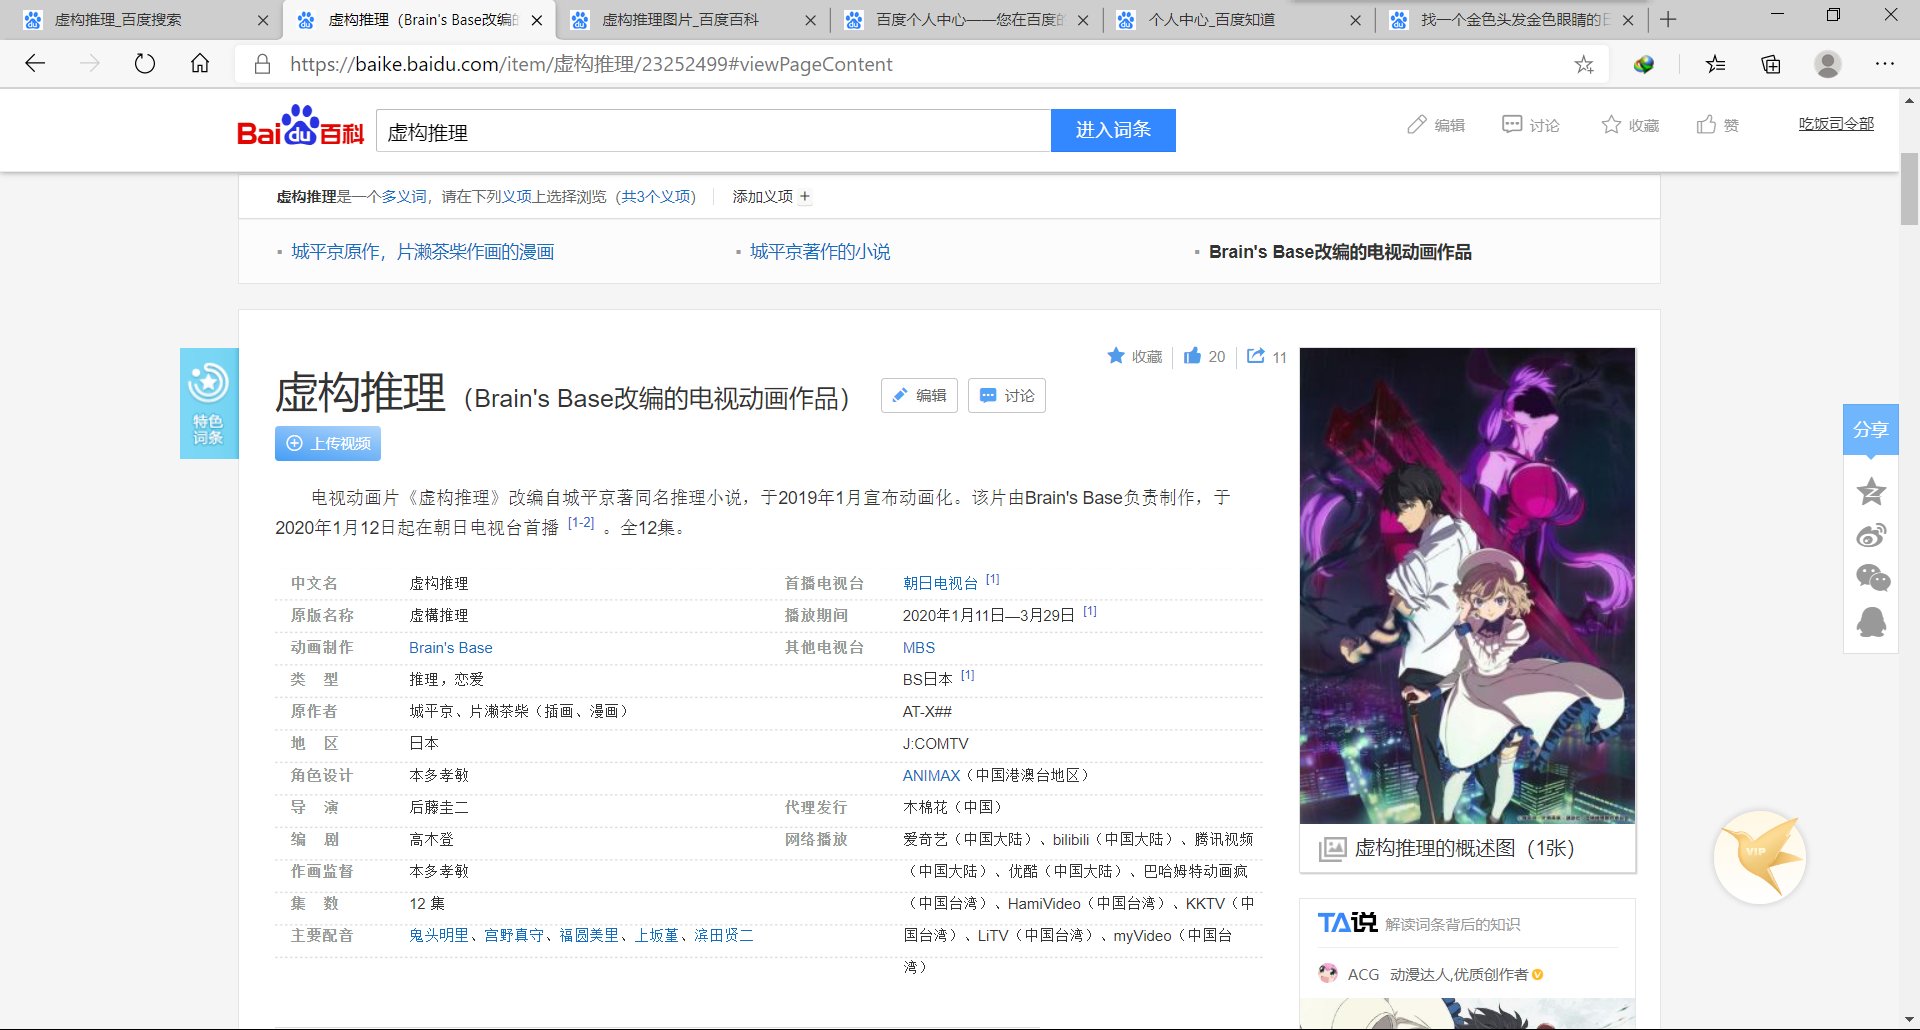Share via the WeChat icon in sidebar
The height and width of the screenshot is (1030, 1920).
coord(1872,578)
